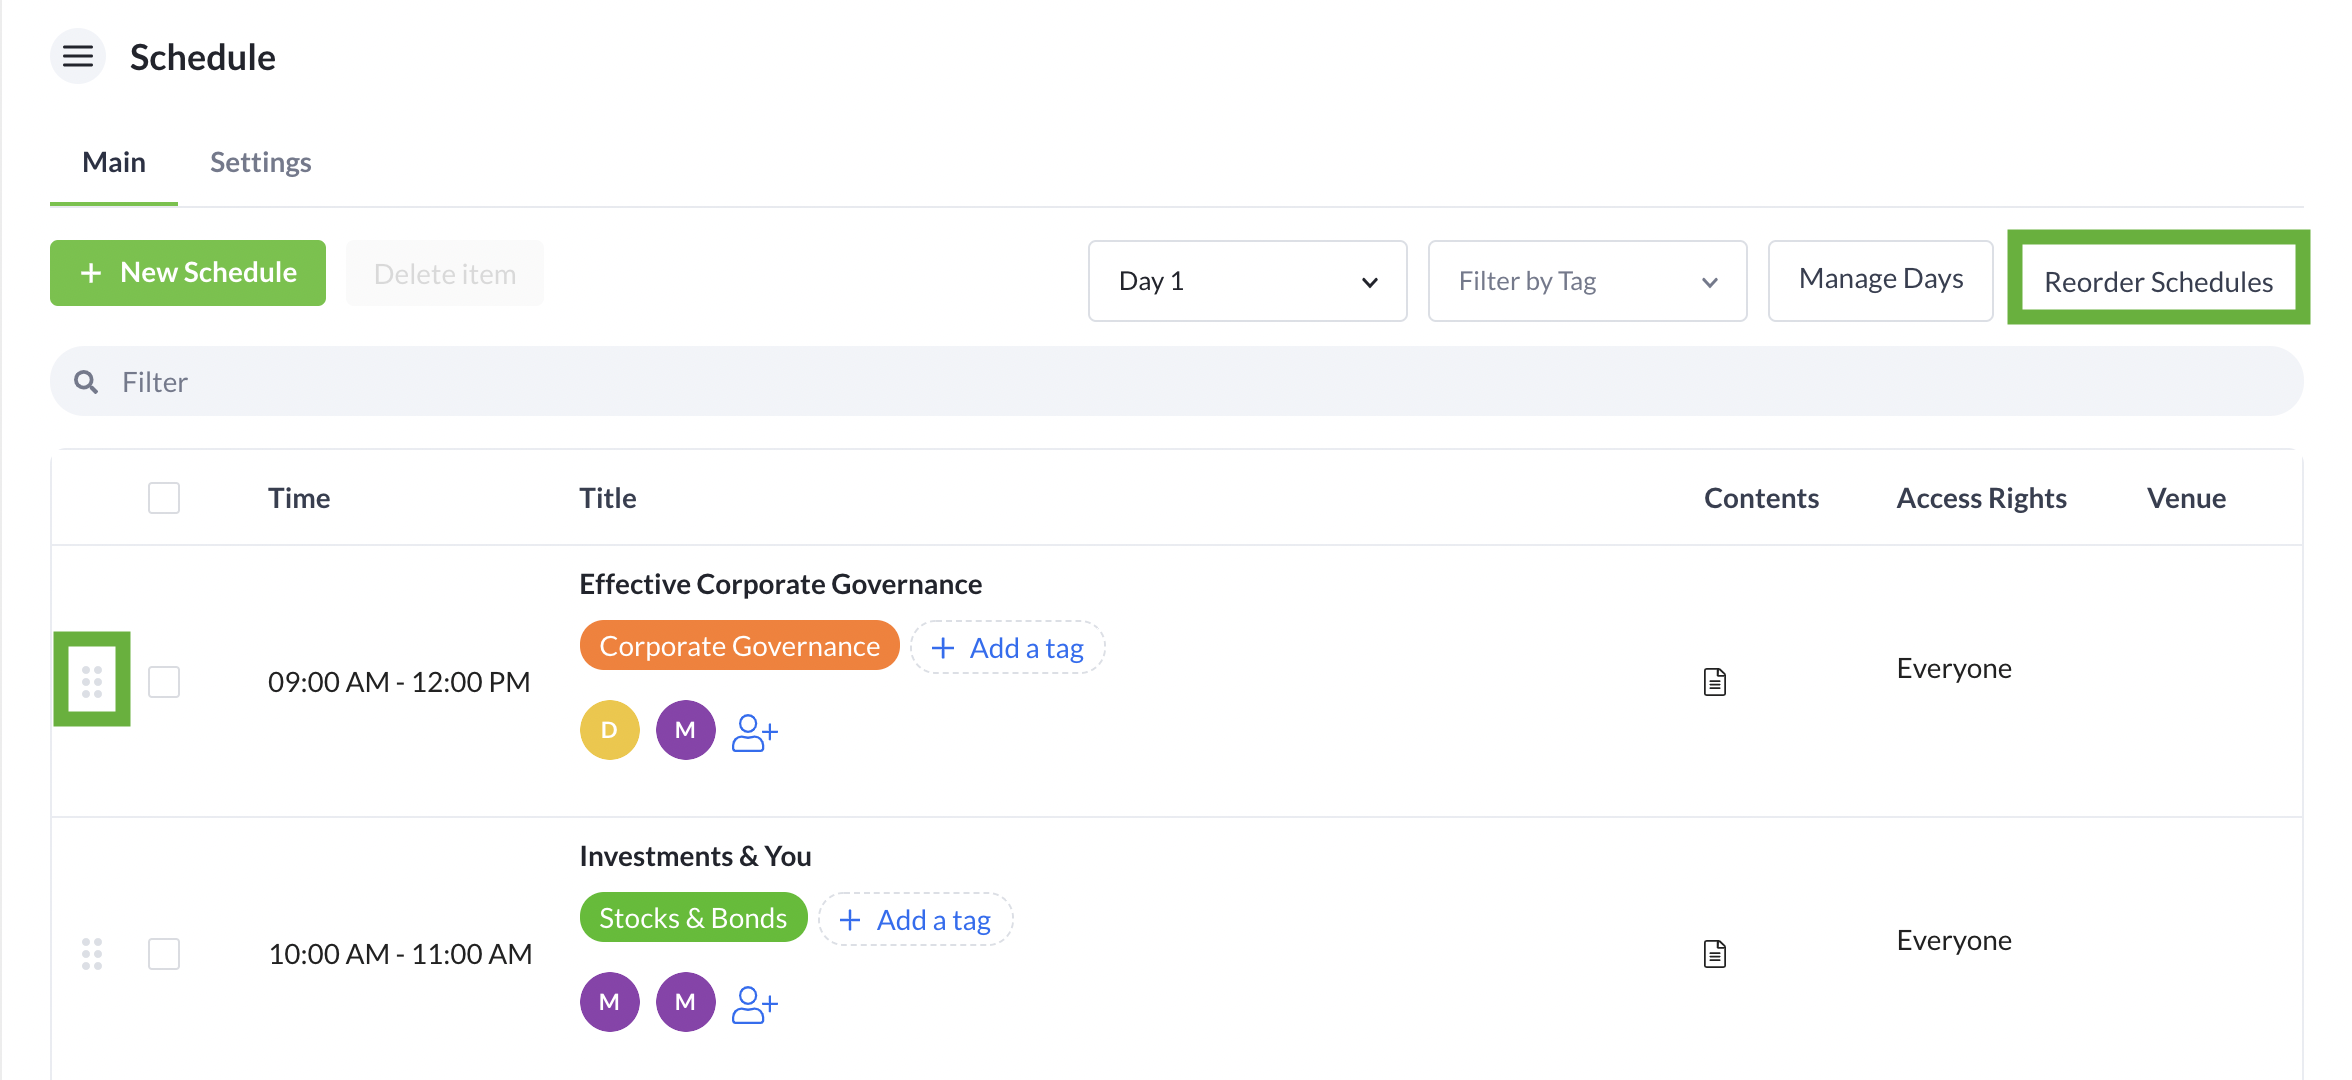Open contents document icon for Effective Corporate Governance
Viewport: 2352px width, 1080px height.
tap(1715, 682)
